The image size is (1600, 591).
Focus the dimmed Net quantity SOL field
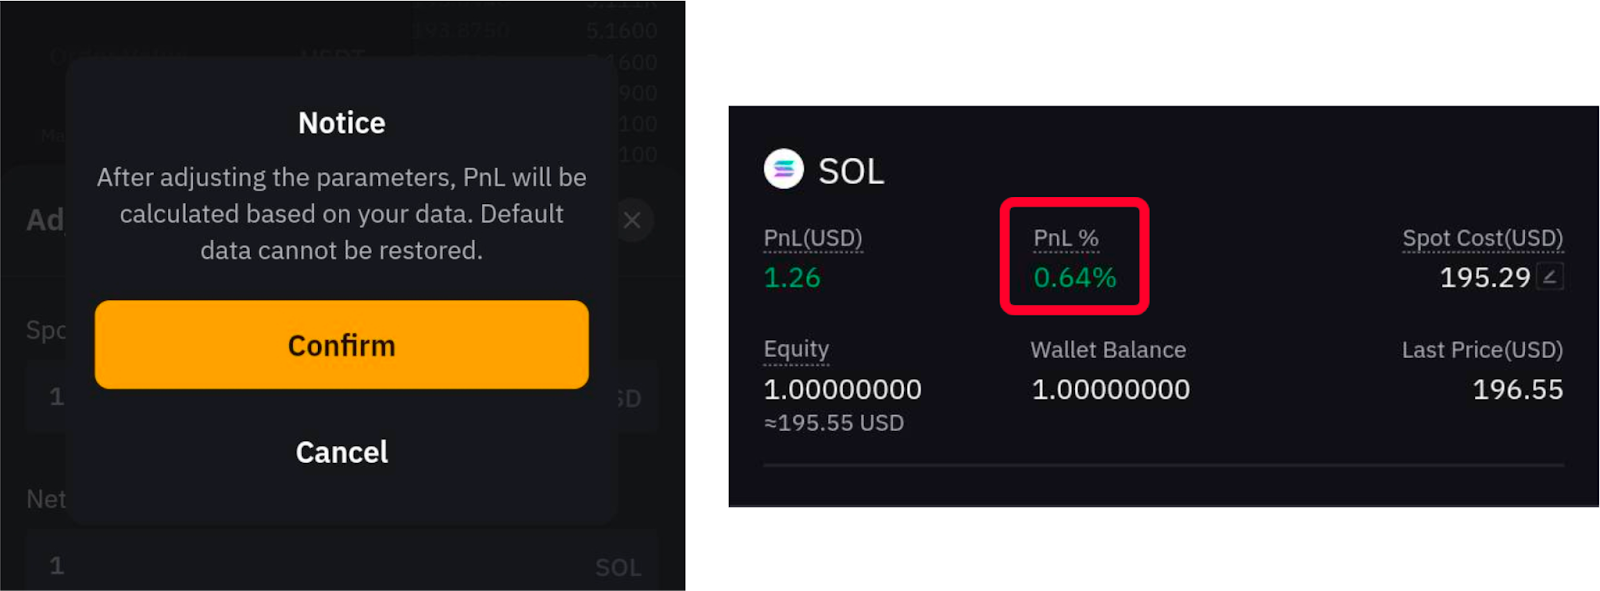(342, 566)
